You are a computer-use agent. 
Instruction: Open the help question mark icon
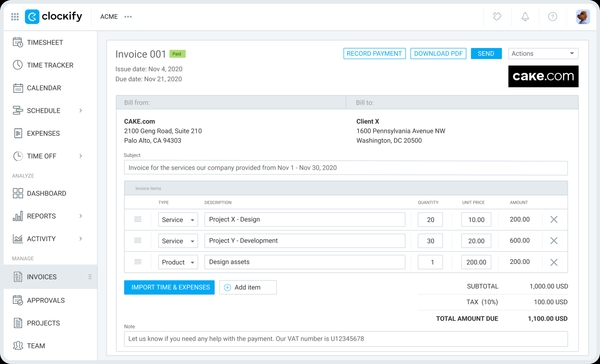[553, 16]
